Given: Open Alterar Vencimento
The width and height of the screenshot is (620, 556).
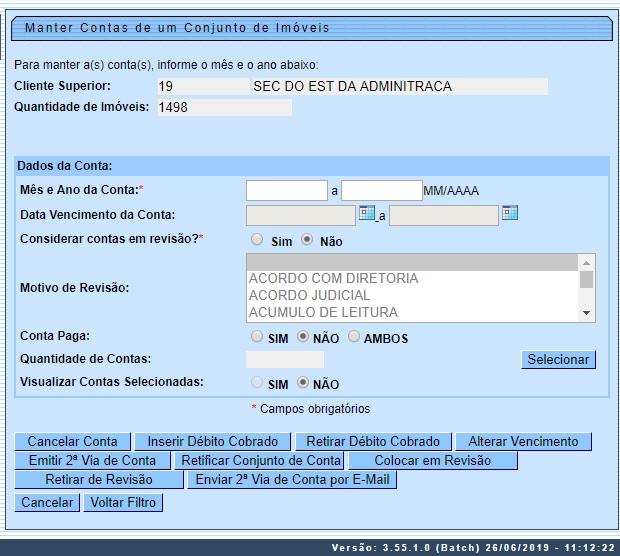Looking at the screenshot, I should click(523, 441).
